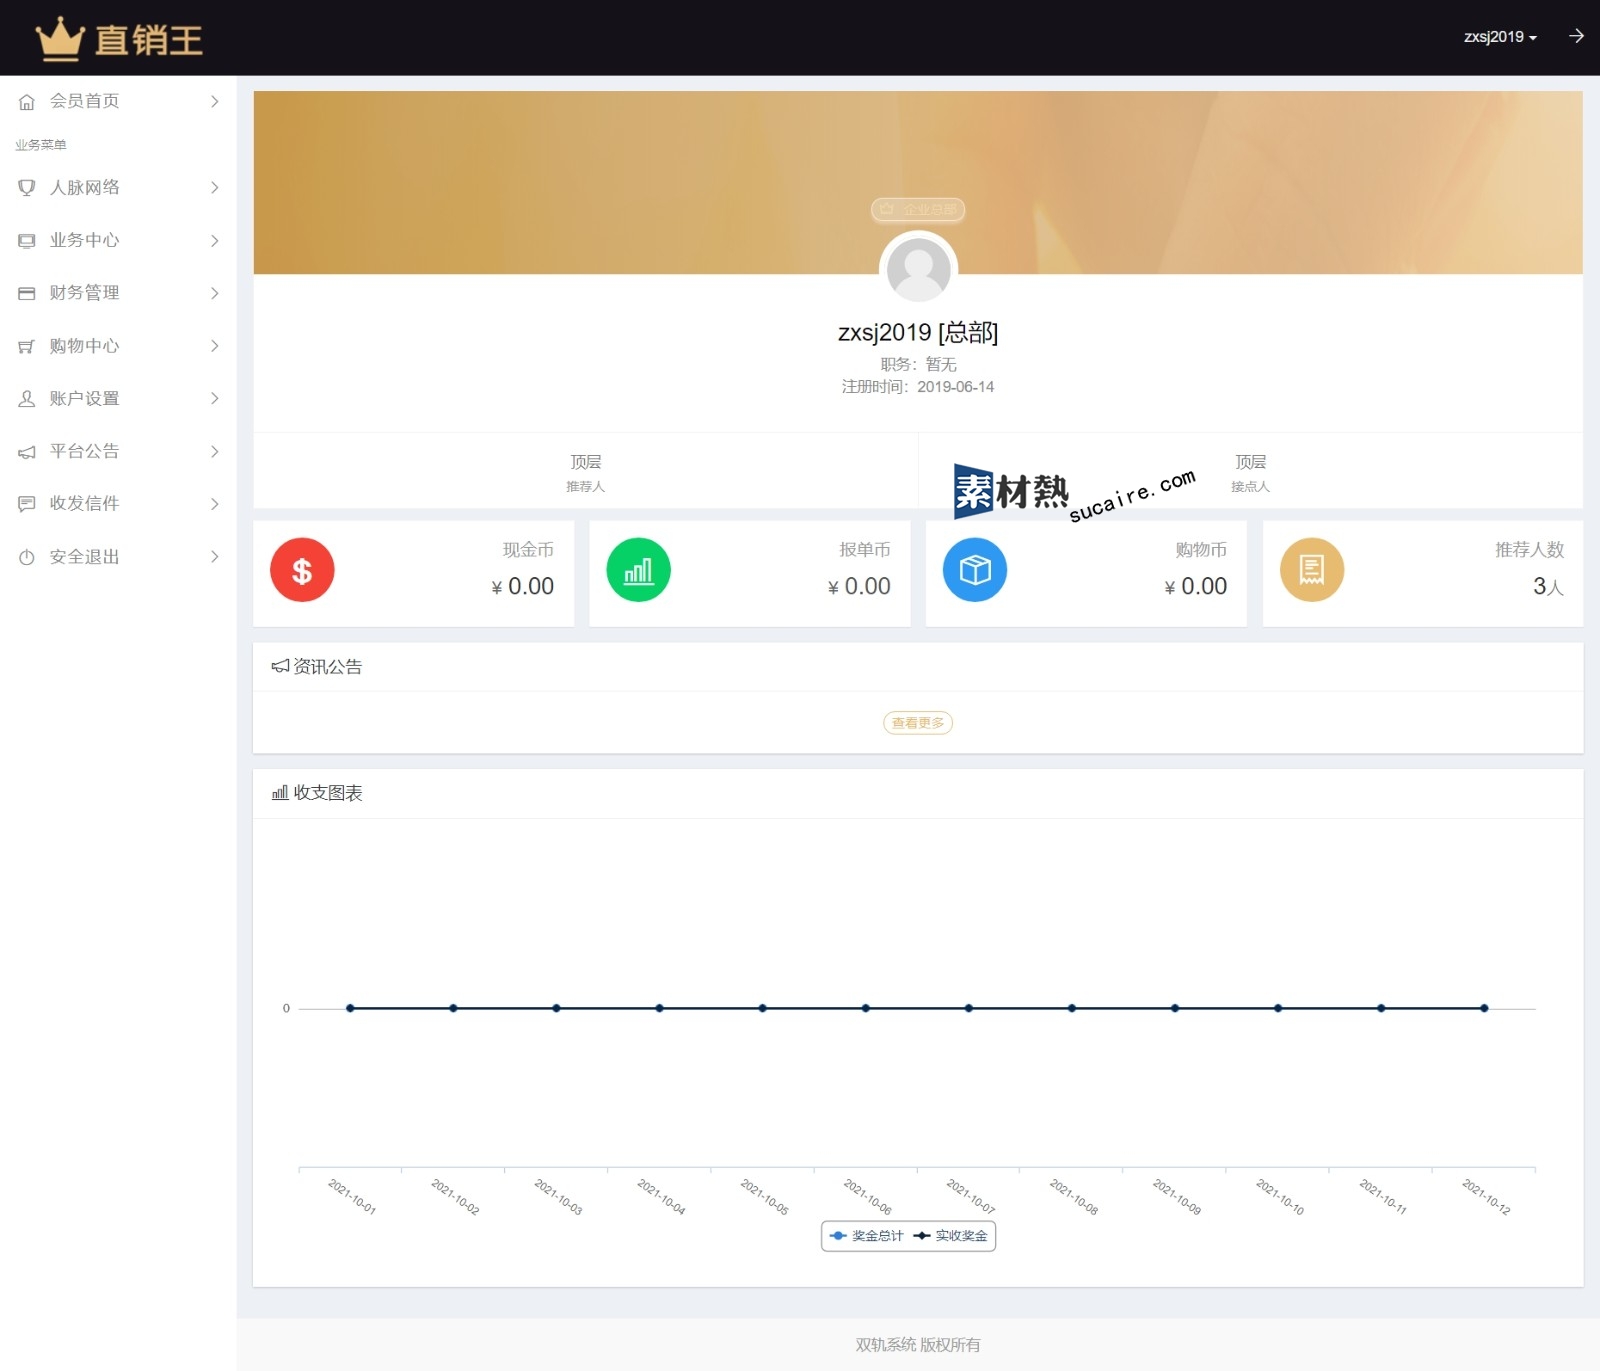Open 业务中心 menu item
The width and height of the screenshot is (1600, 1371).
(118, 240)
